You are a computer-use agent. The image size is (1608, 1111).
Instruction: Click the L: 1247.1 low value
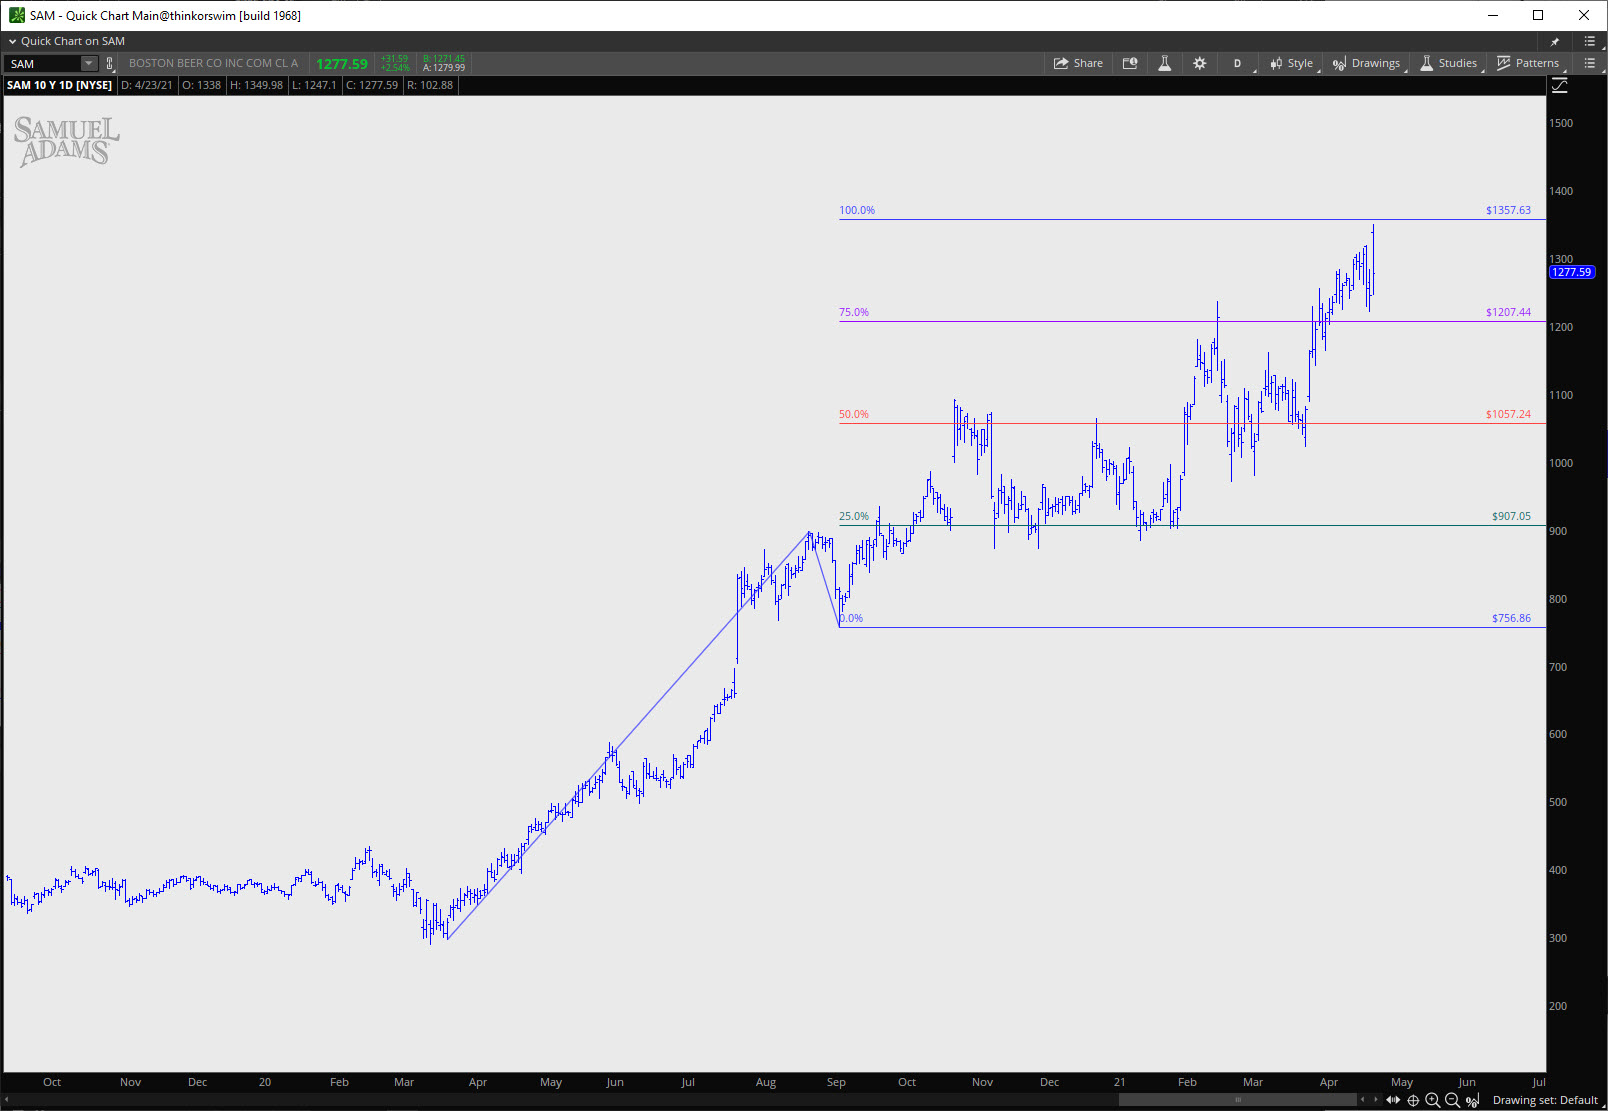tap(314, 85)
